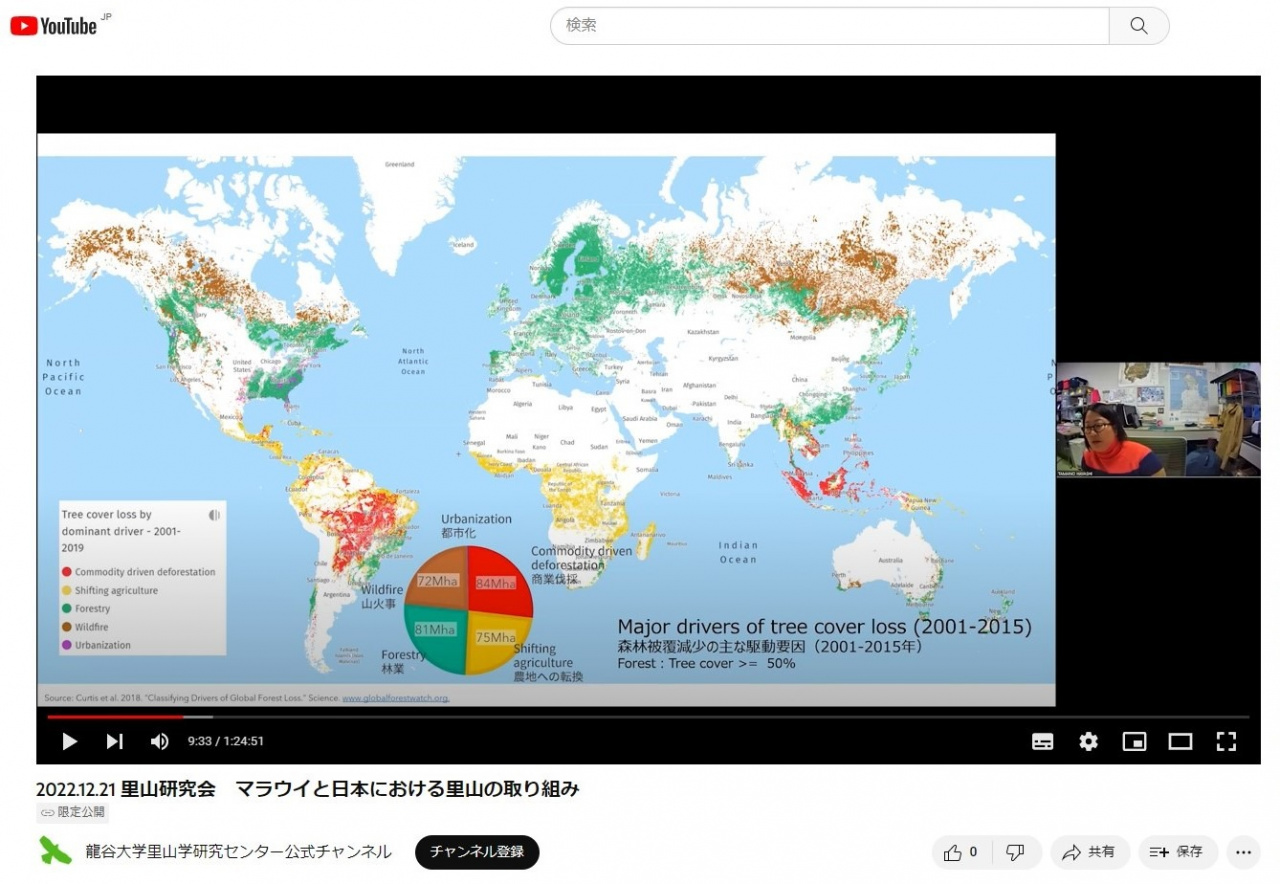Like the video with thumbs up
Viewport: 1280px width, 884px height.
point(961,852)
